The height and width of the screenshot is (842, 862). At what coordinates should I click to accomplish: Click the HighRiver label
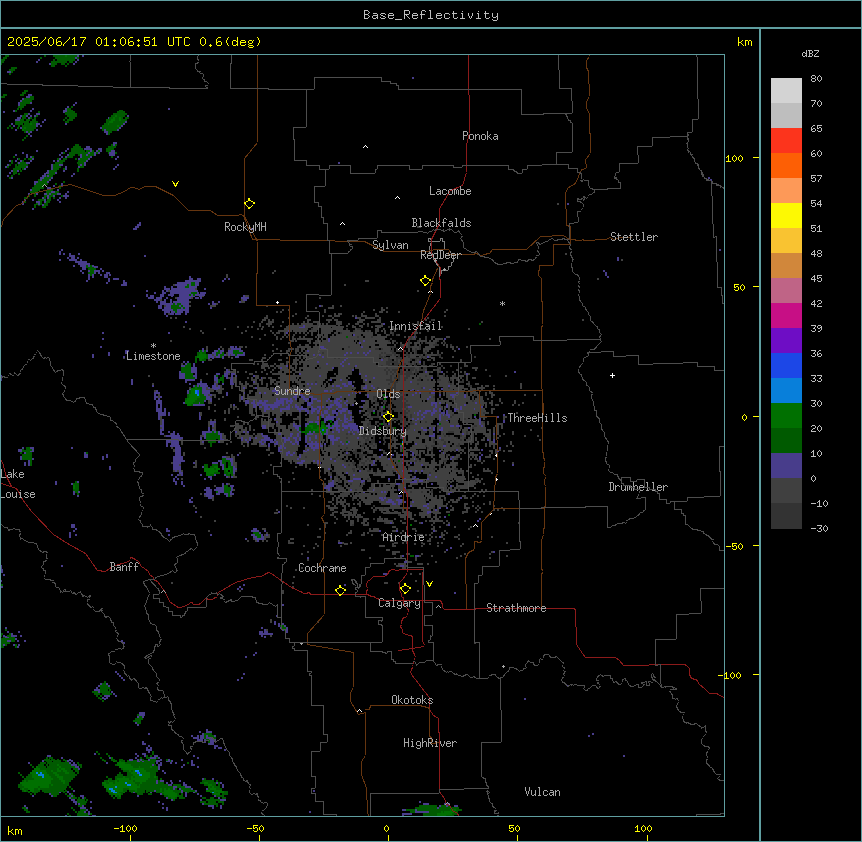click(430, 743)
